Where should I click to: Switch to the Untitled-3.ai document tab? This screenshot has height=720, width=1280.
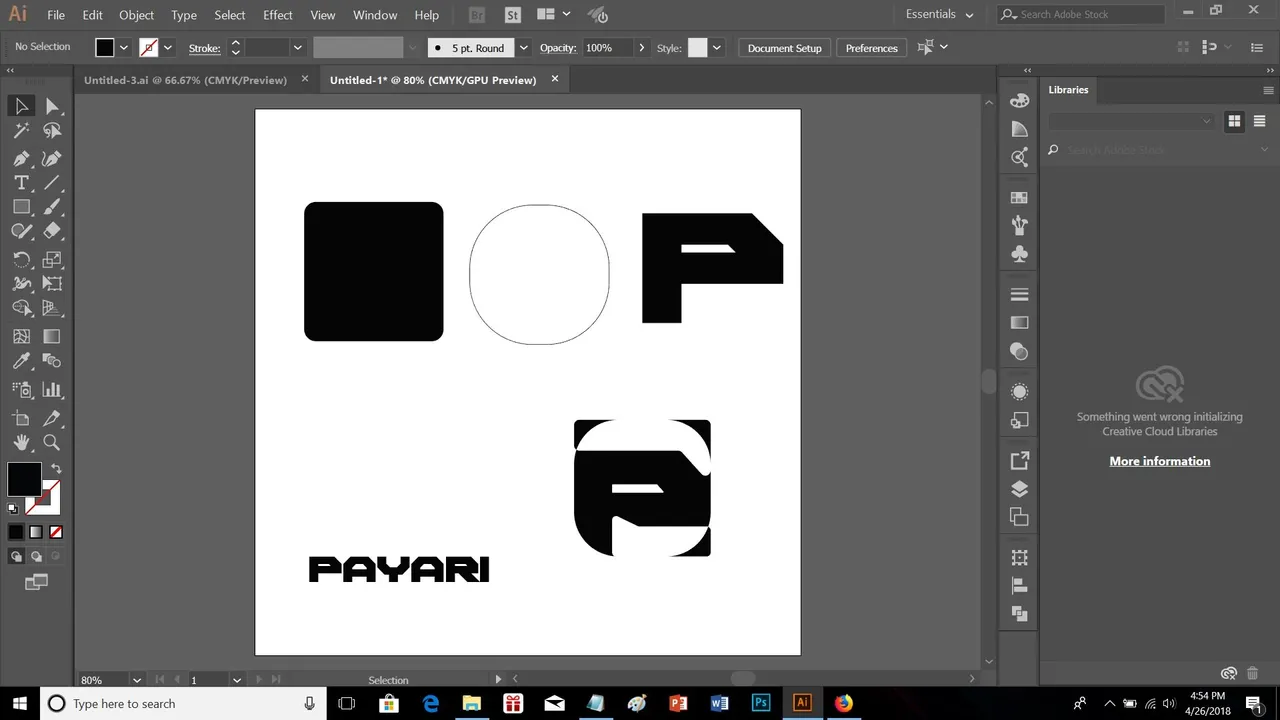pyautogui.click(x=185, y=80)
